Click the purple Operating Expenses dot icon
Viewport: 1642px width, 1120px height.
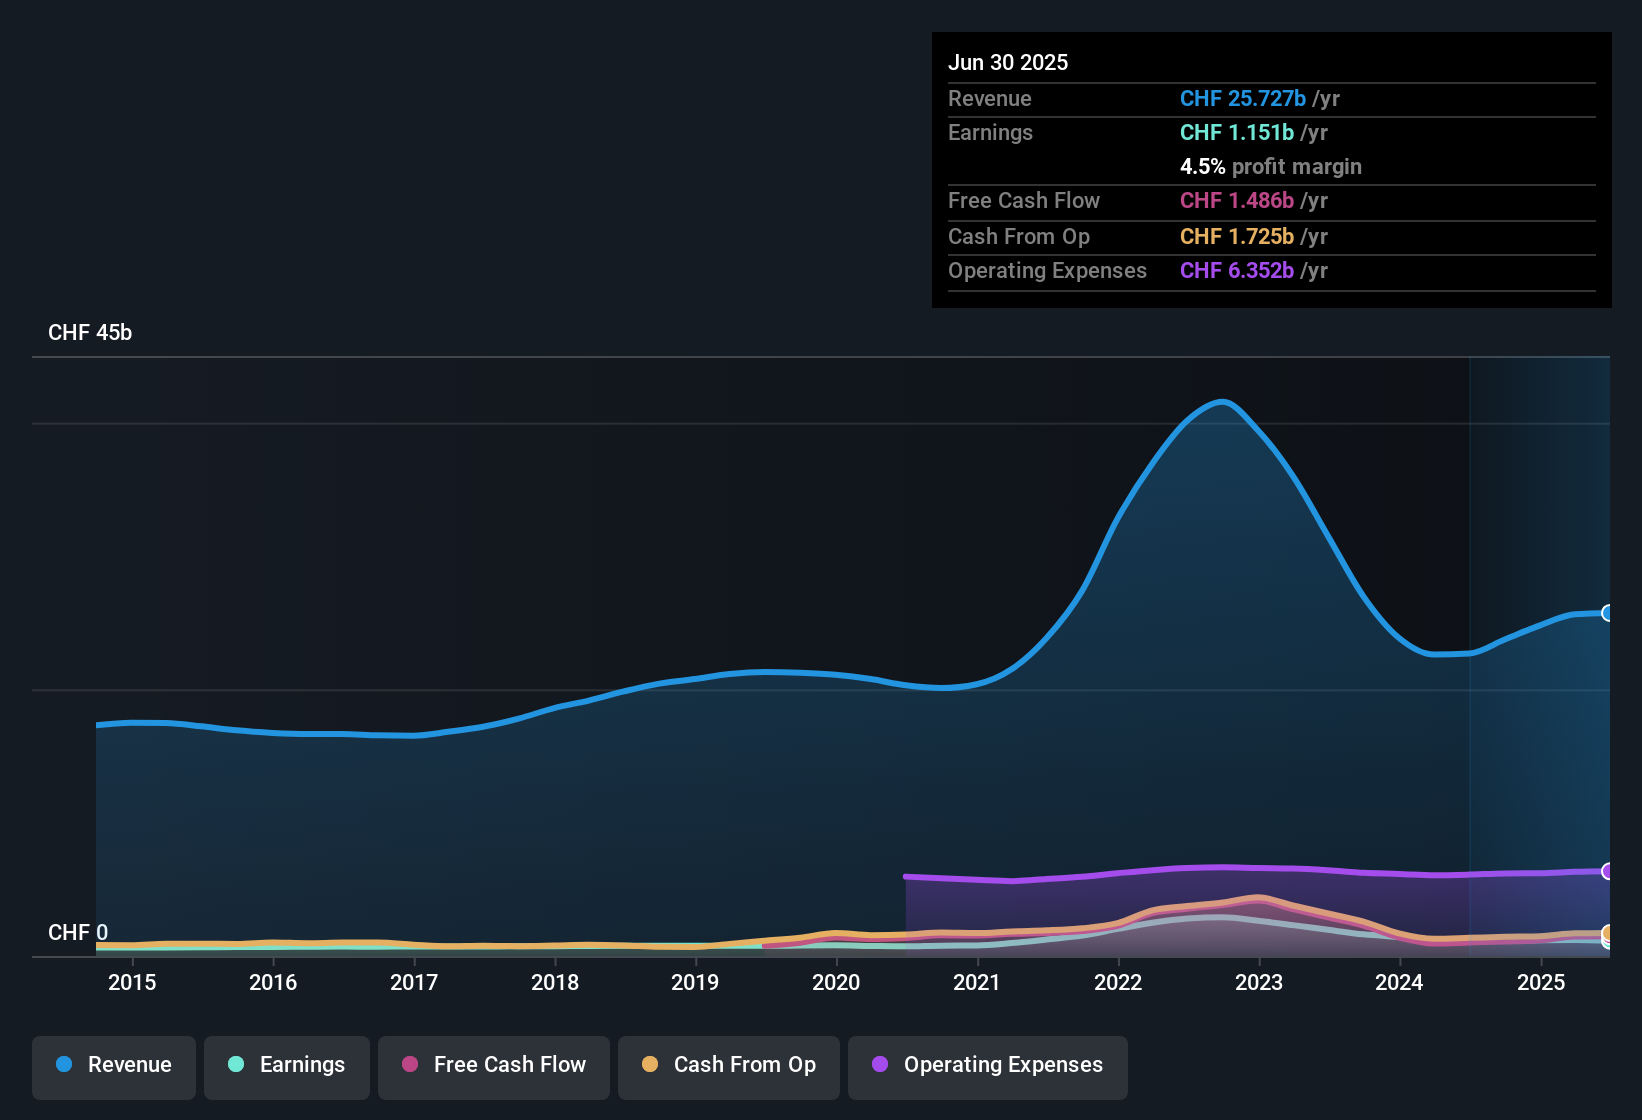tap(880, 1065)
